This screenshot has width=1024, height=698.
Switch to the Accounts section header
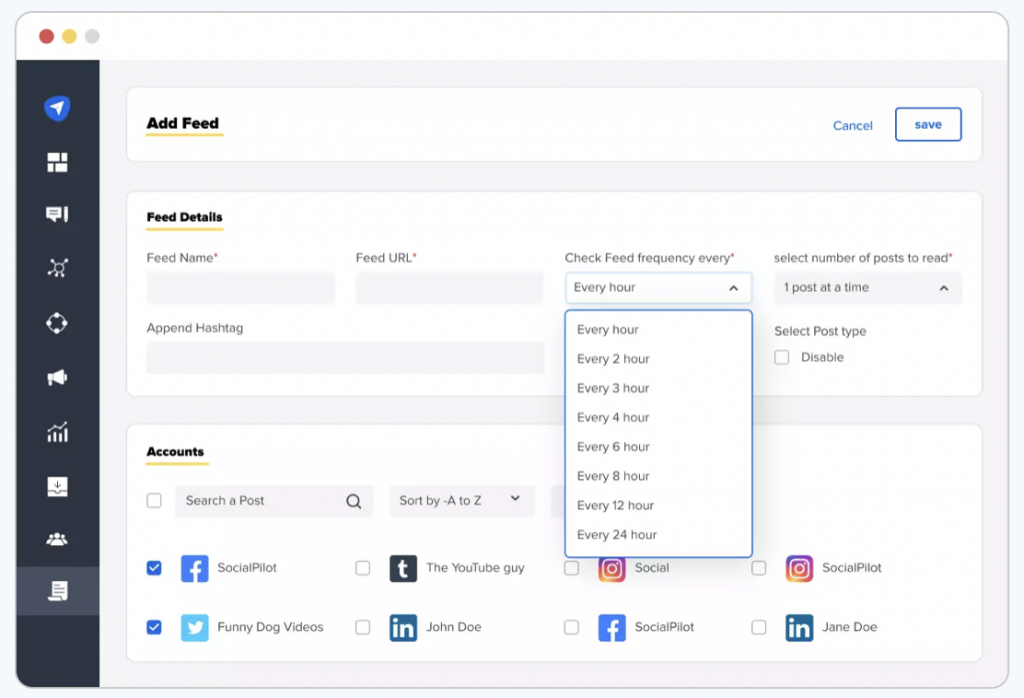(176, 453)
